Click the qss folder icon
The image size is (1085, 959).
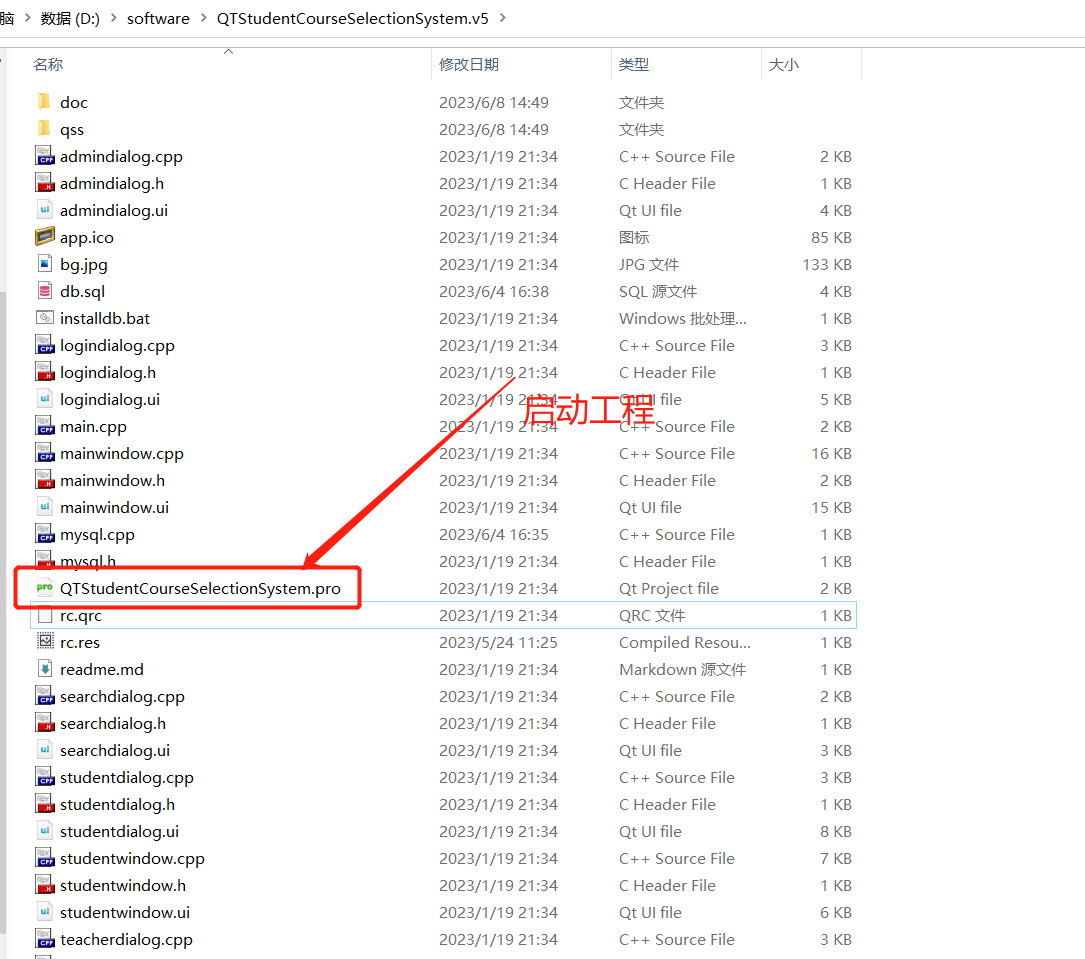coord(44,129)
